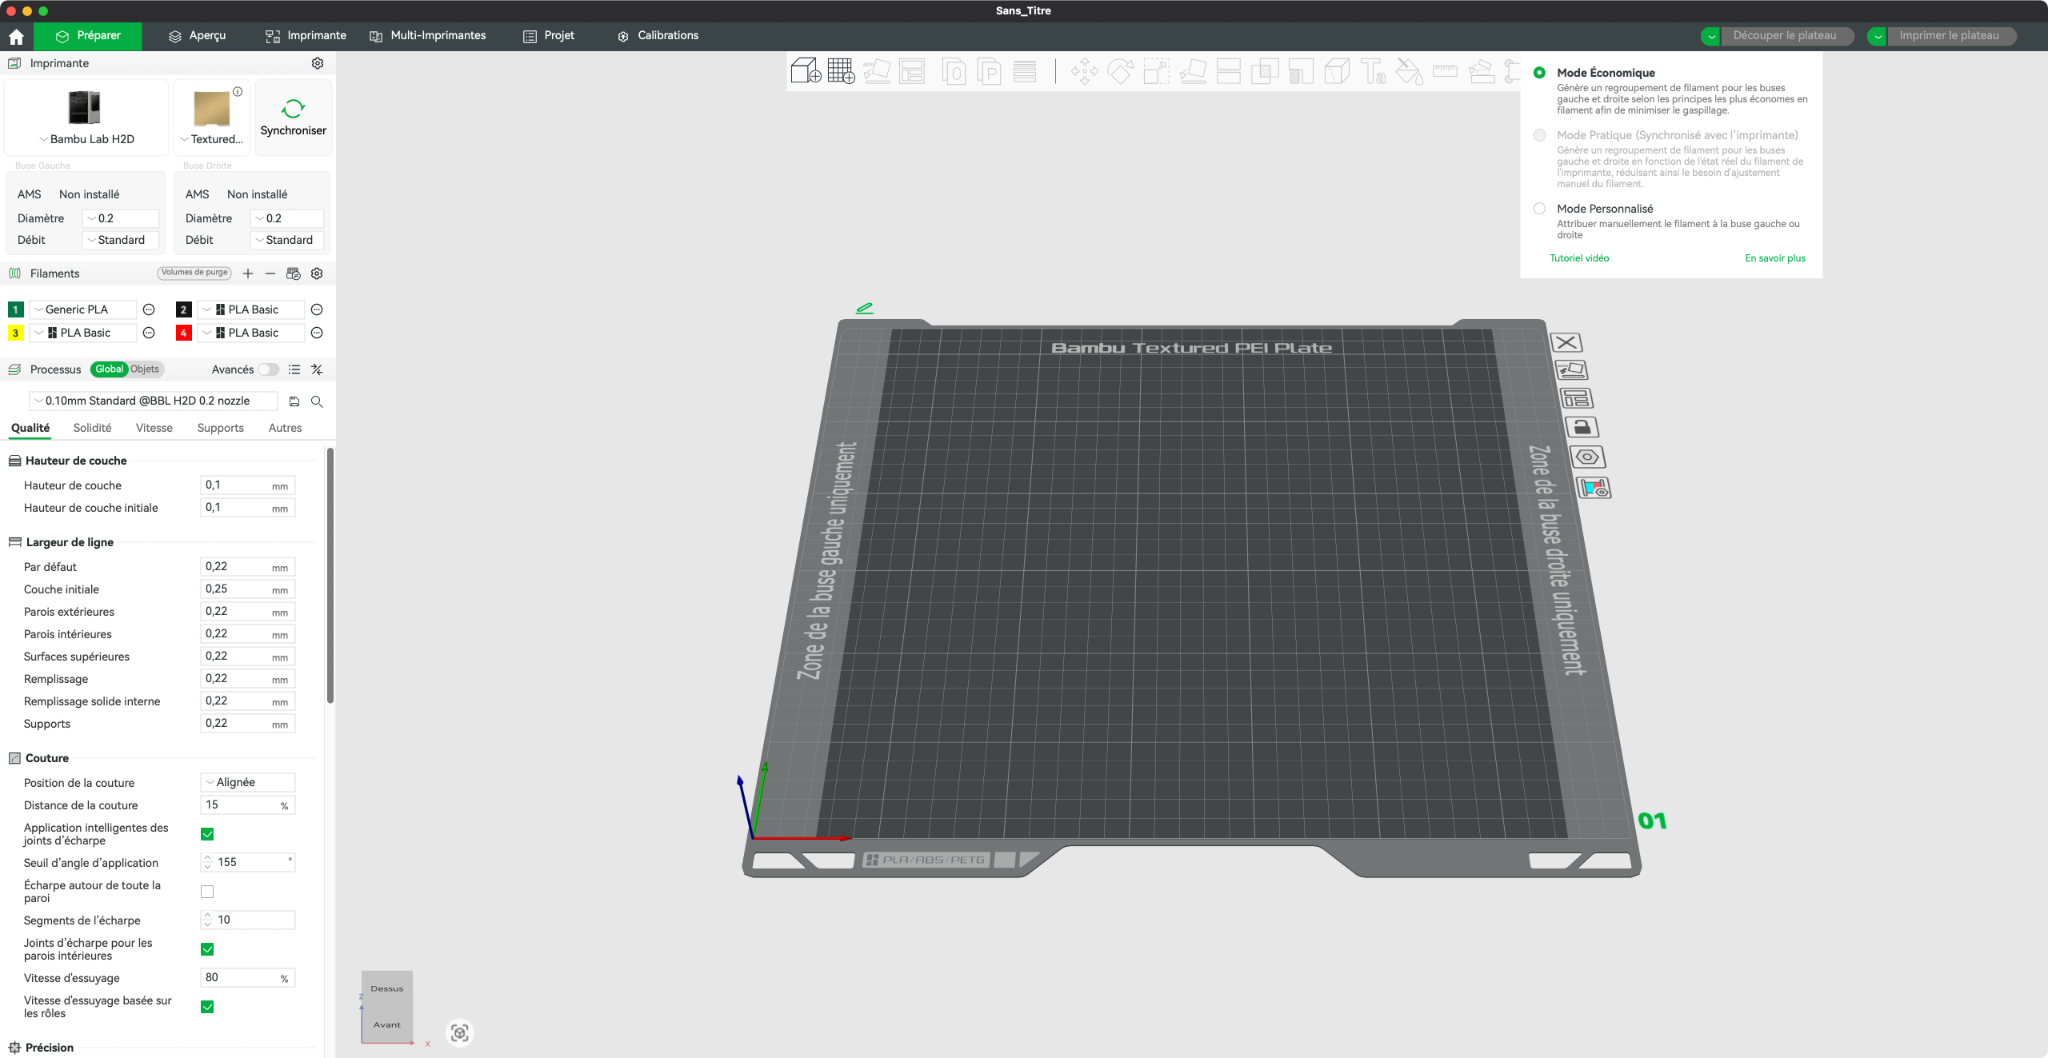The height and width of the screenshot is (1058, 2048).
Task: Remove a filament with the minus icon
Action: (270, 273)
